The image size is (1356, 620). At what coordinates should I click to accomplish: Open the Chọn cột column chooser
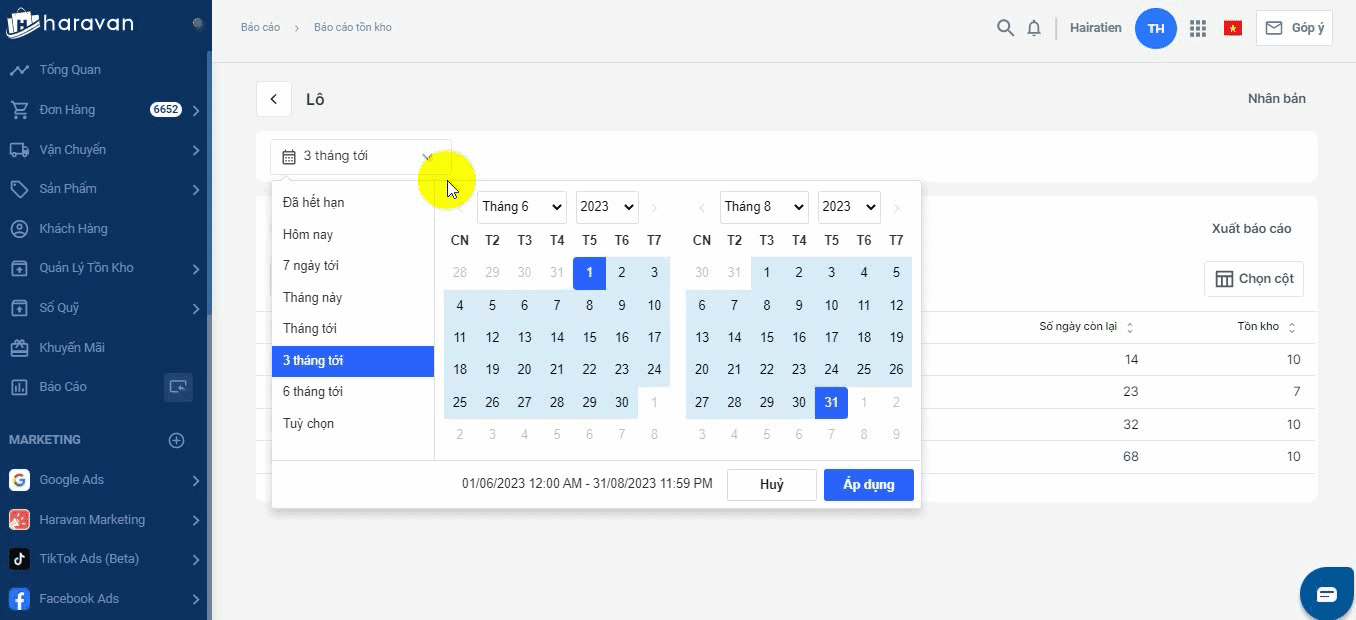[x=1254, y=279]
